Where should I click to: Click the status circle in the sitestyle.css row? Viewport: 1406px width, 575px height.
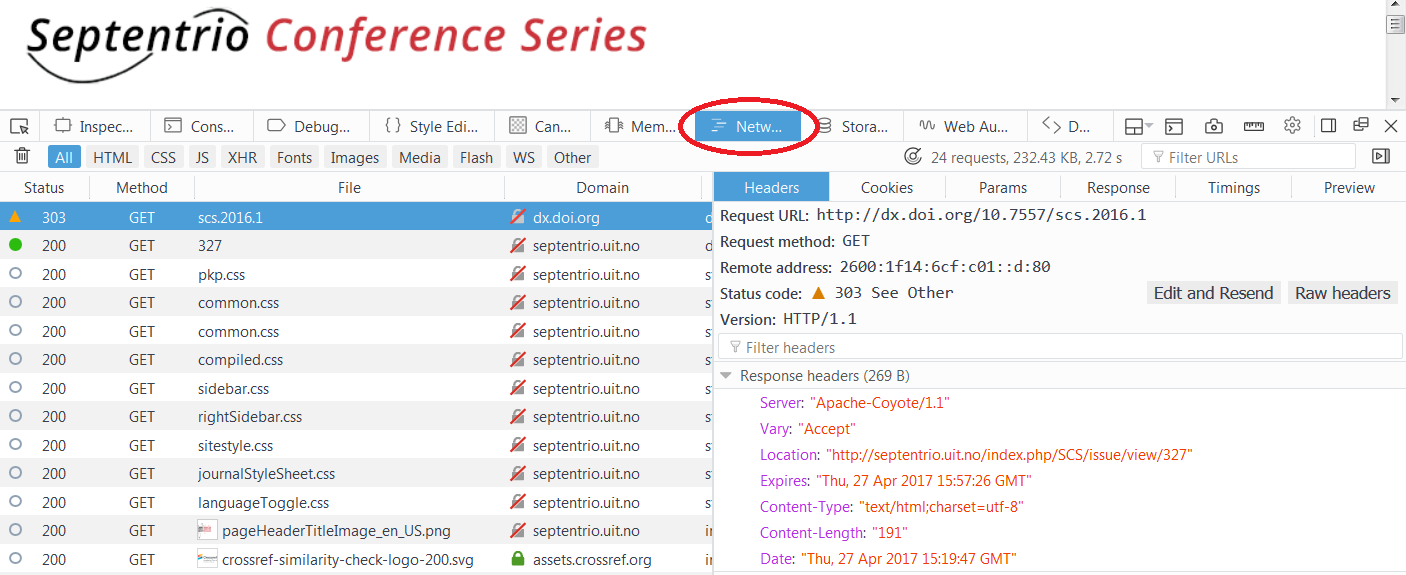[x=15, y=445]
